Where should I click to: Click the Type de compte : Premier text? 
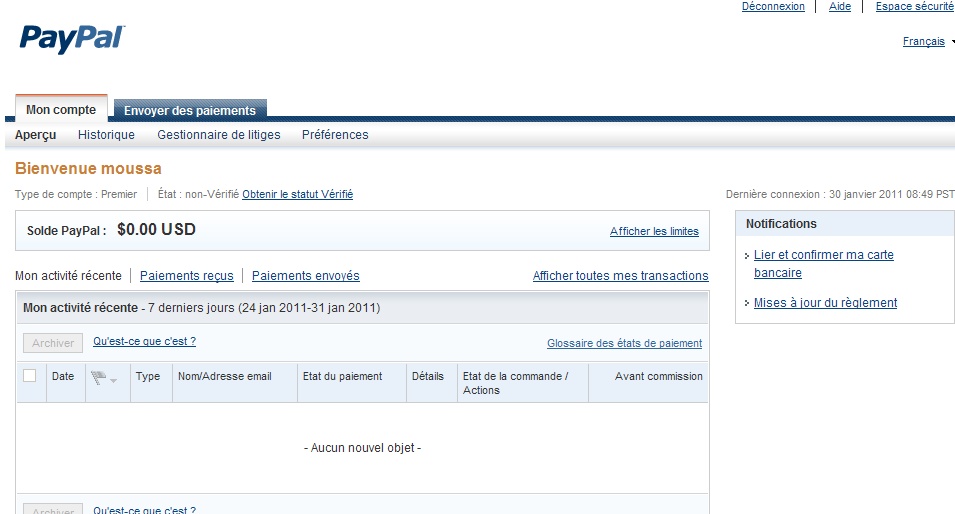76,194
